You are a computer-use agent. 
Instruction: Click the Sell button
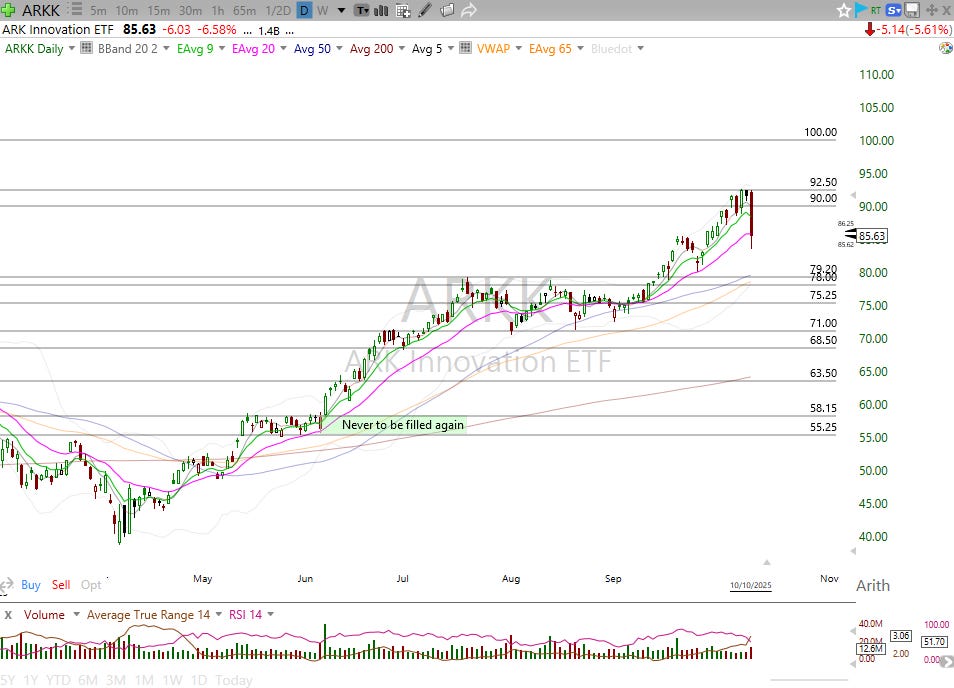point(61,585)
